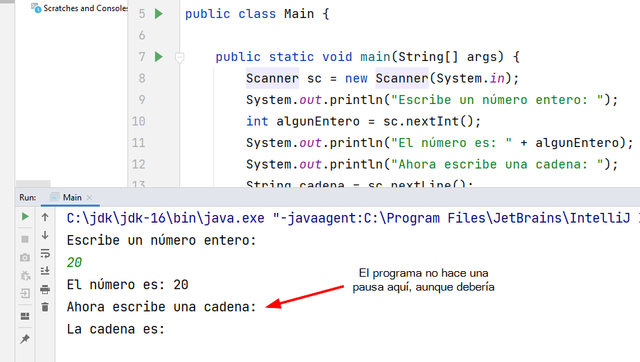Pin the Main run tab
The width and height of the screenshot is (640, 362).
click(25, 338)
